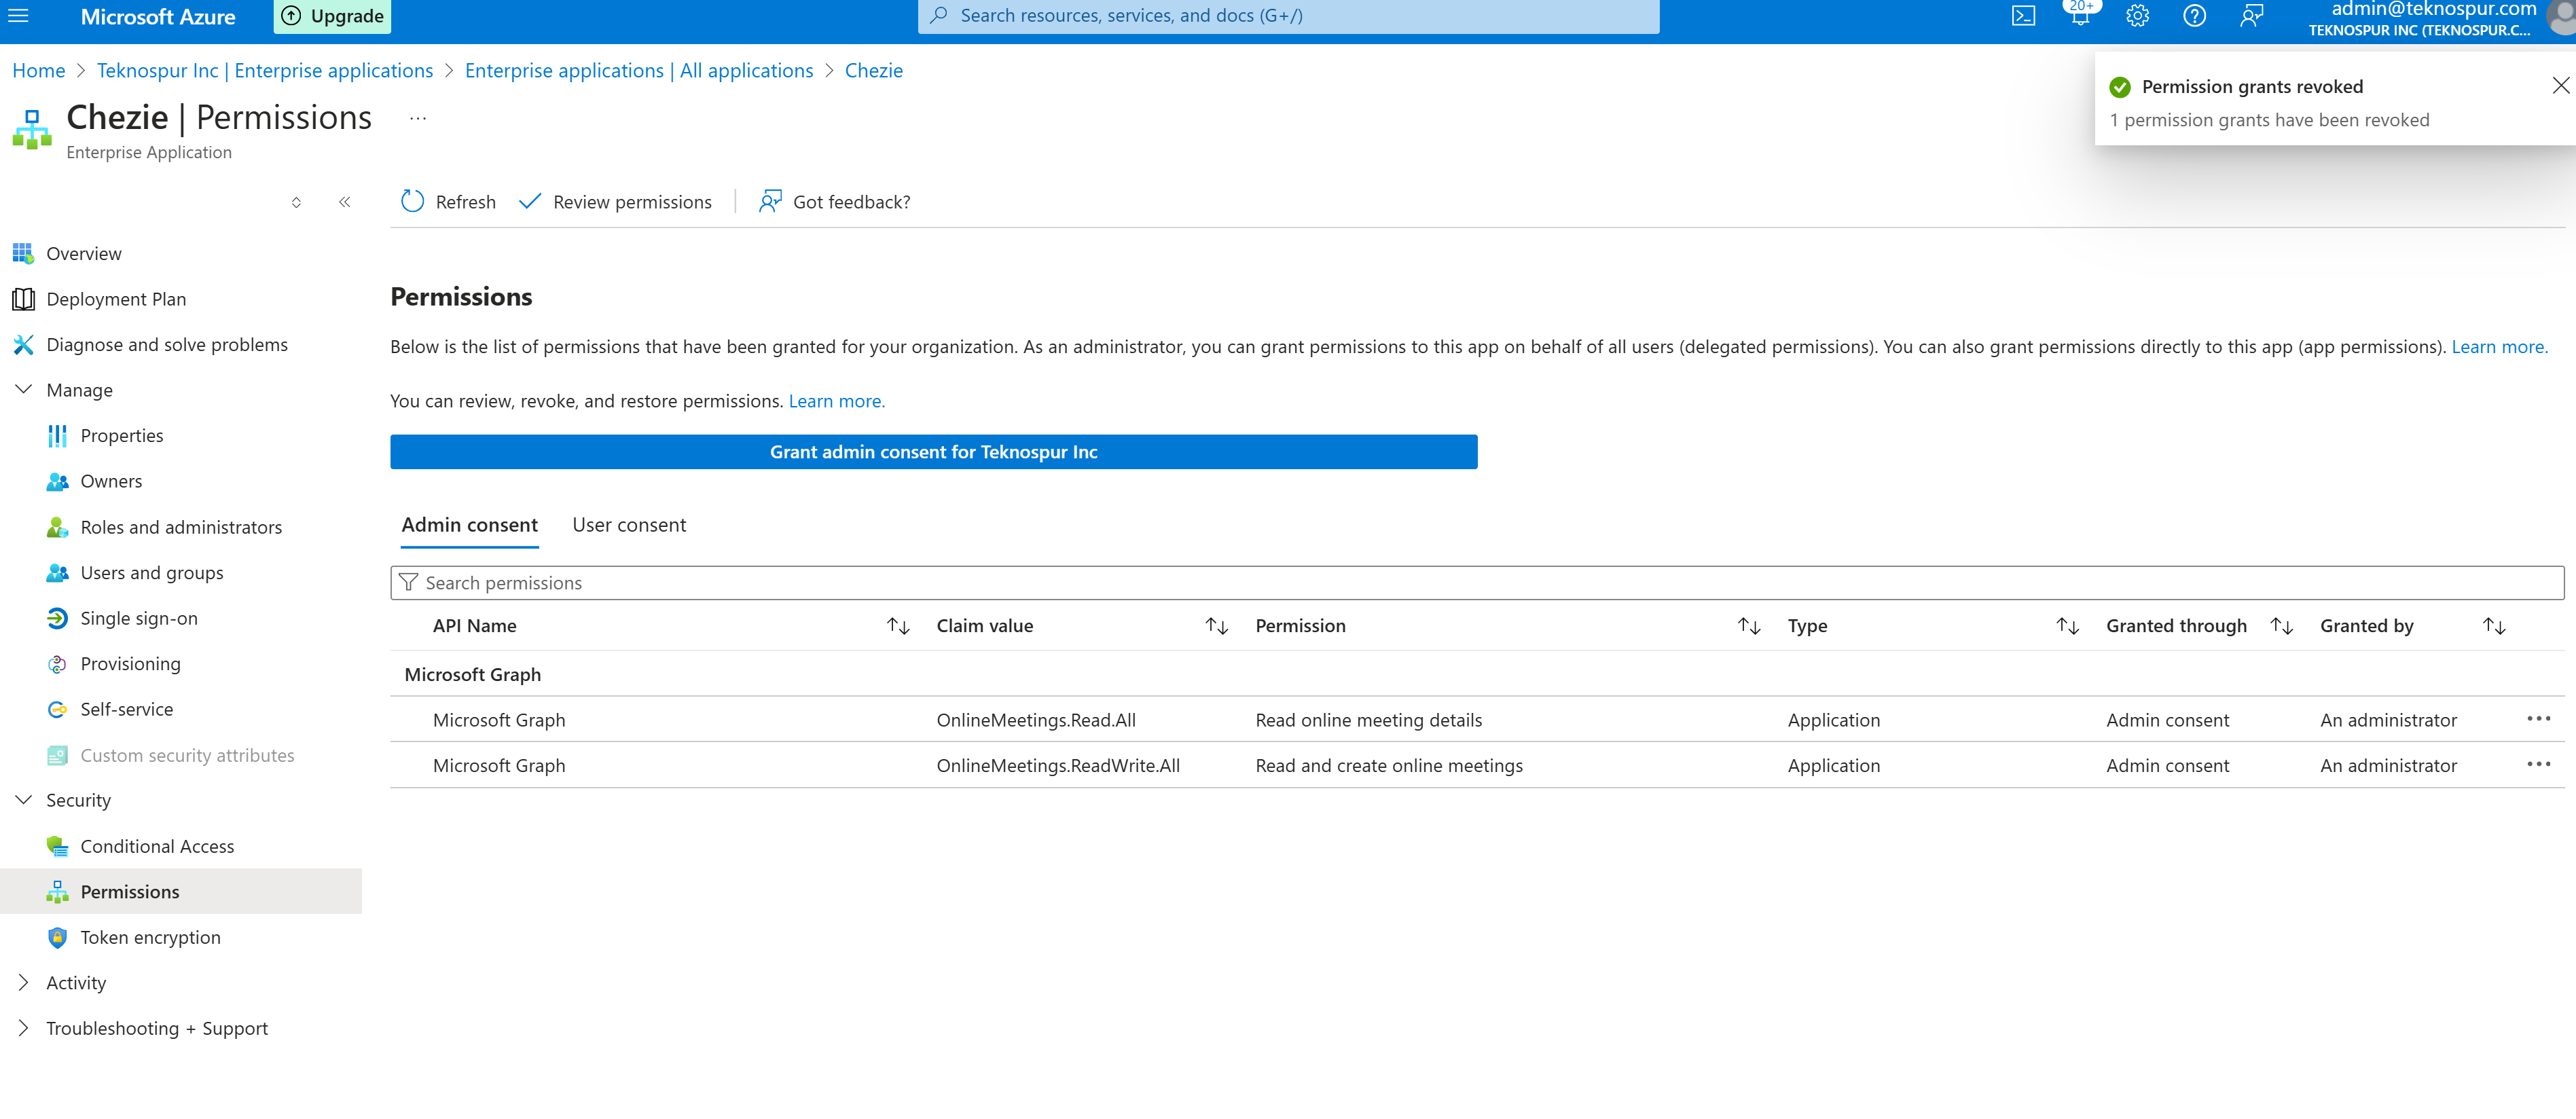2576x1119 pixels.
Task: Open the Cloud Shell icon
Action: (2023, 16)
